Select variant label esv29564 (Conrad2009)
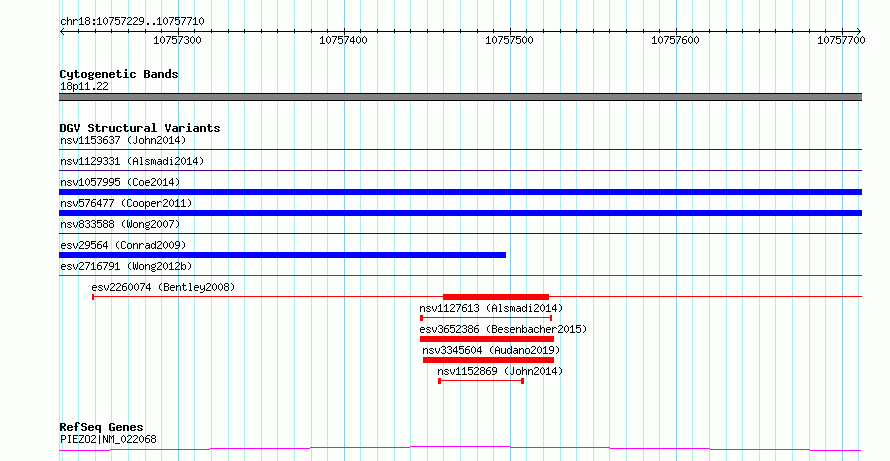This screenshot has width=890, height=461. click(123, 245)
